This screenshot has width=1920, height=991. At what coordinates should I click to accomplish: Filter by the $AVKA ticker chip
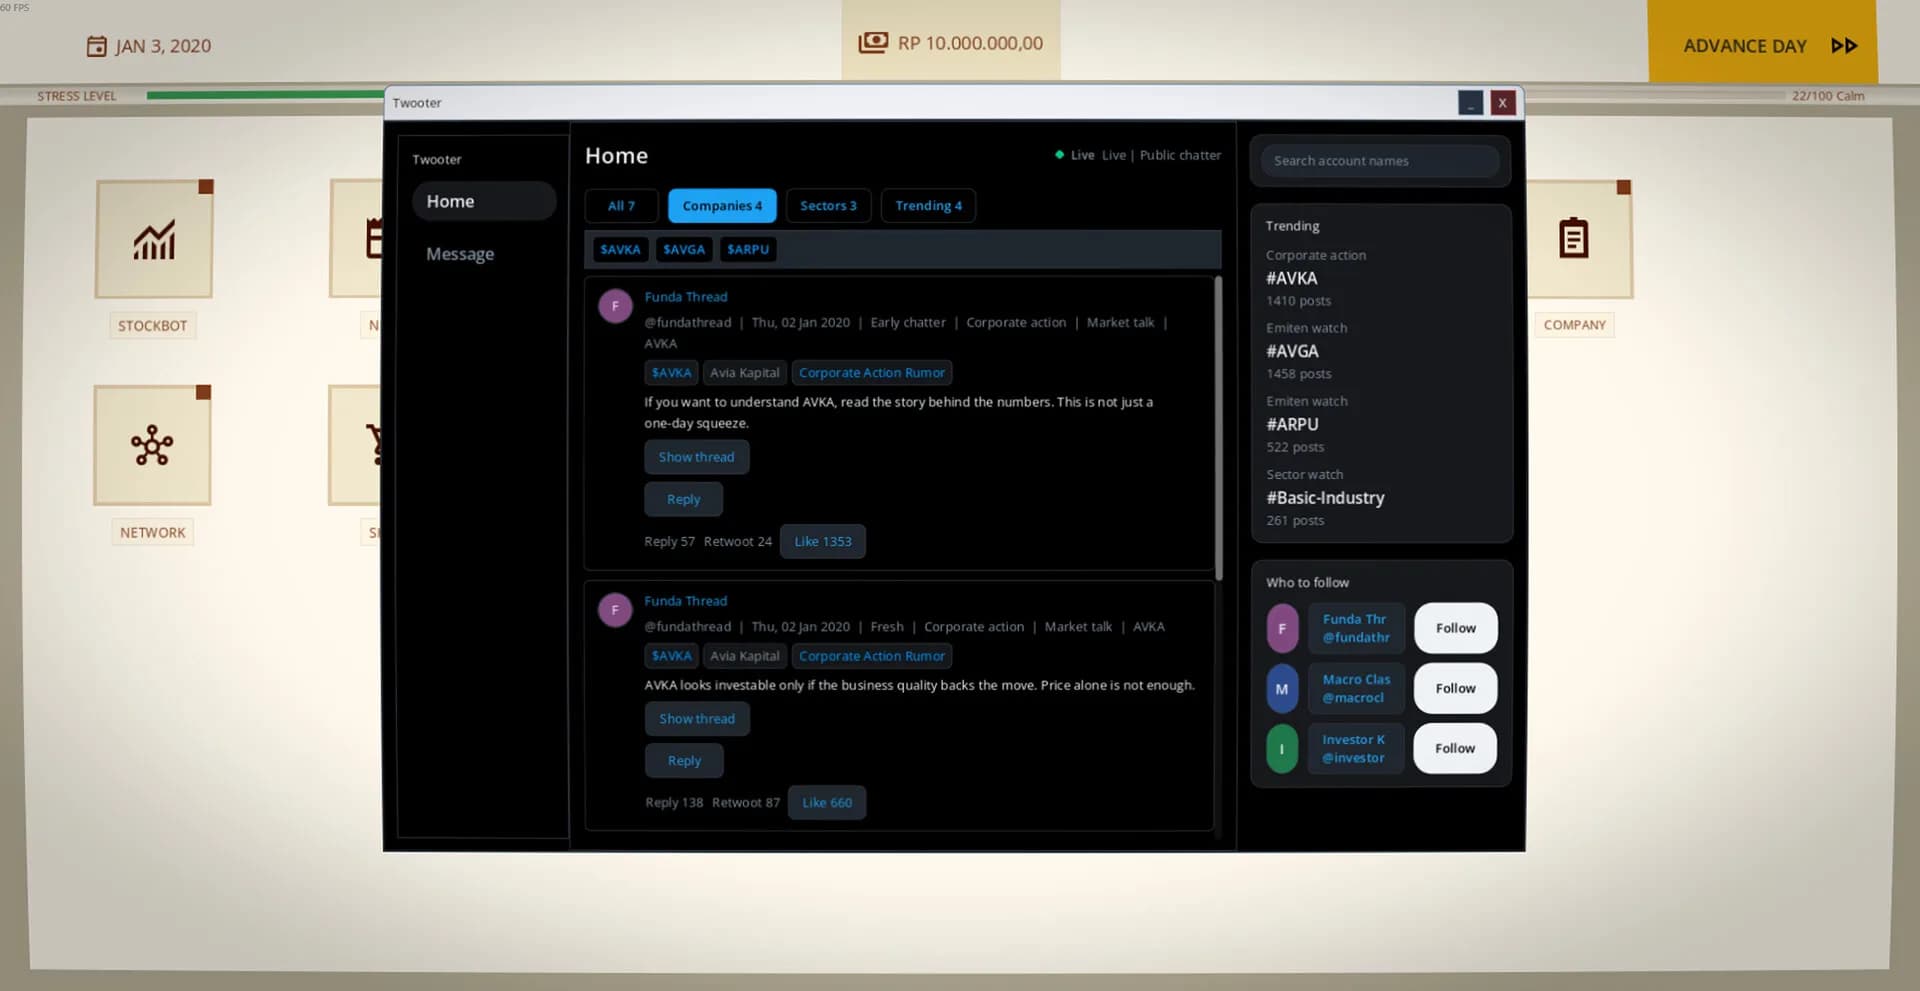pyautogui.click(x=620, y=250)
